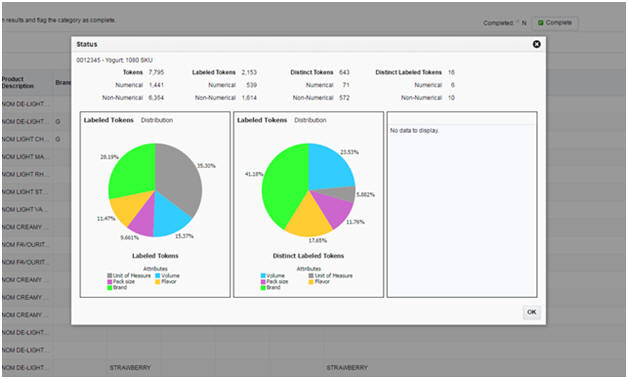Click the Labeled Tokens value 2,153
Image resolution: width=628 pixels, height=379 pixels.
[249, 73]
